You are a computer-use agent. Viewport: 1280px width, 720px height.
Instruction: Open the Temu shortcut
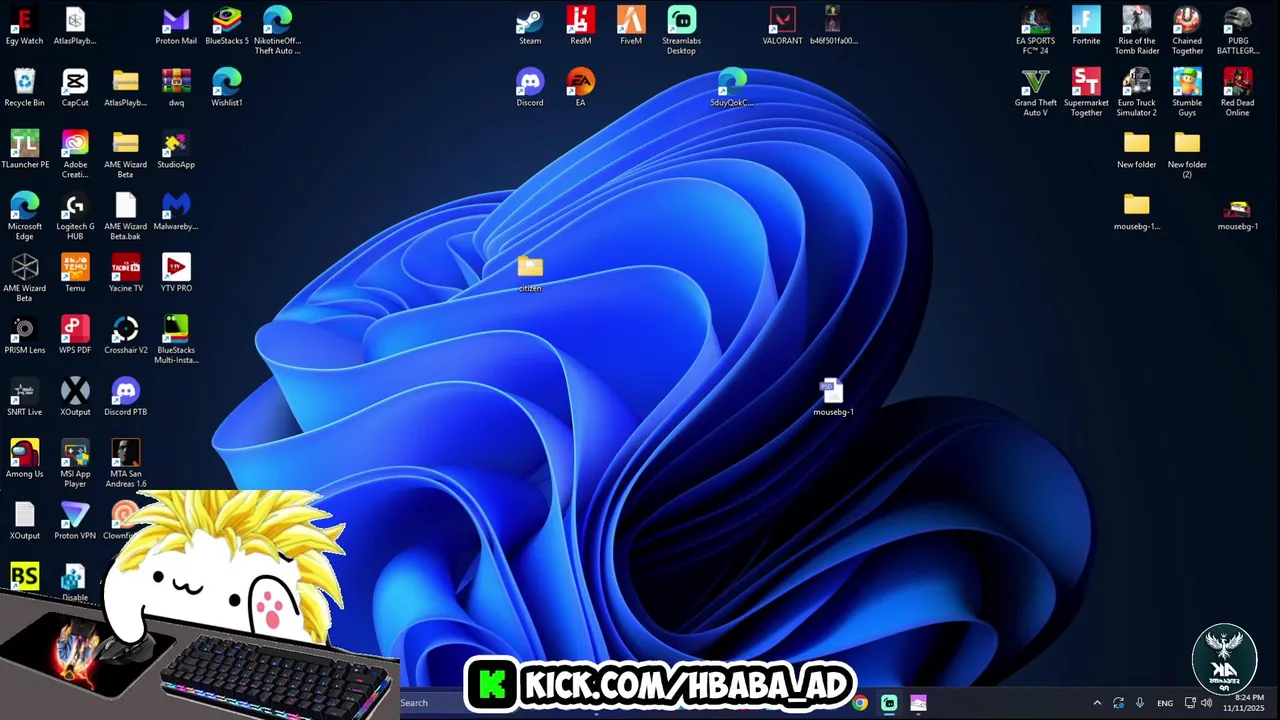pos(75,273)
